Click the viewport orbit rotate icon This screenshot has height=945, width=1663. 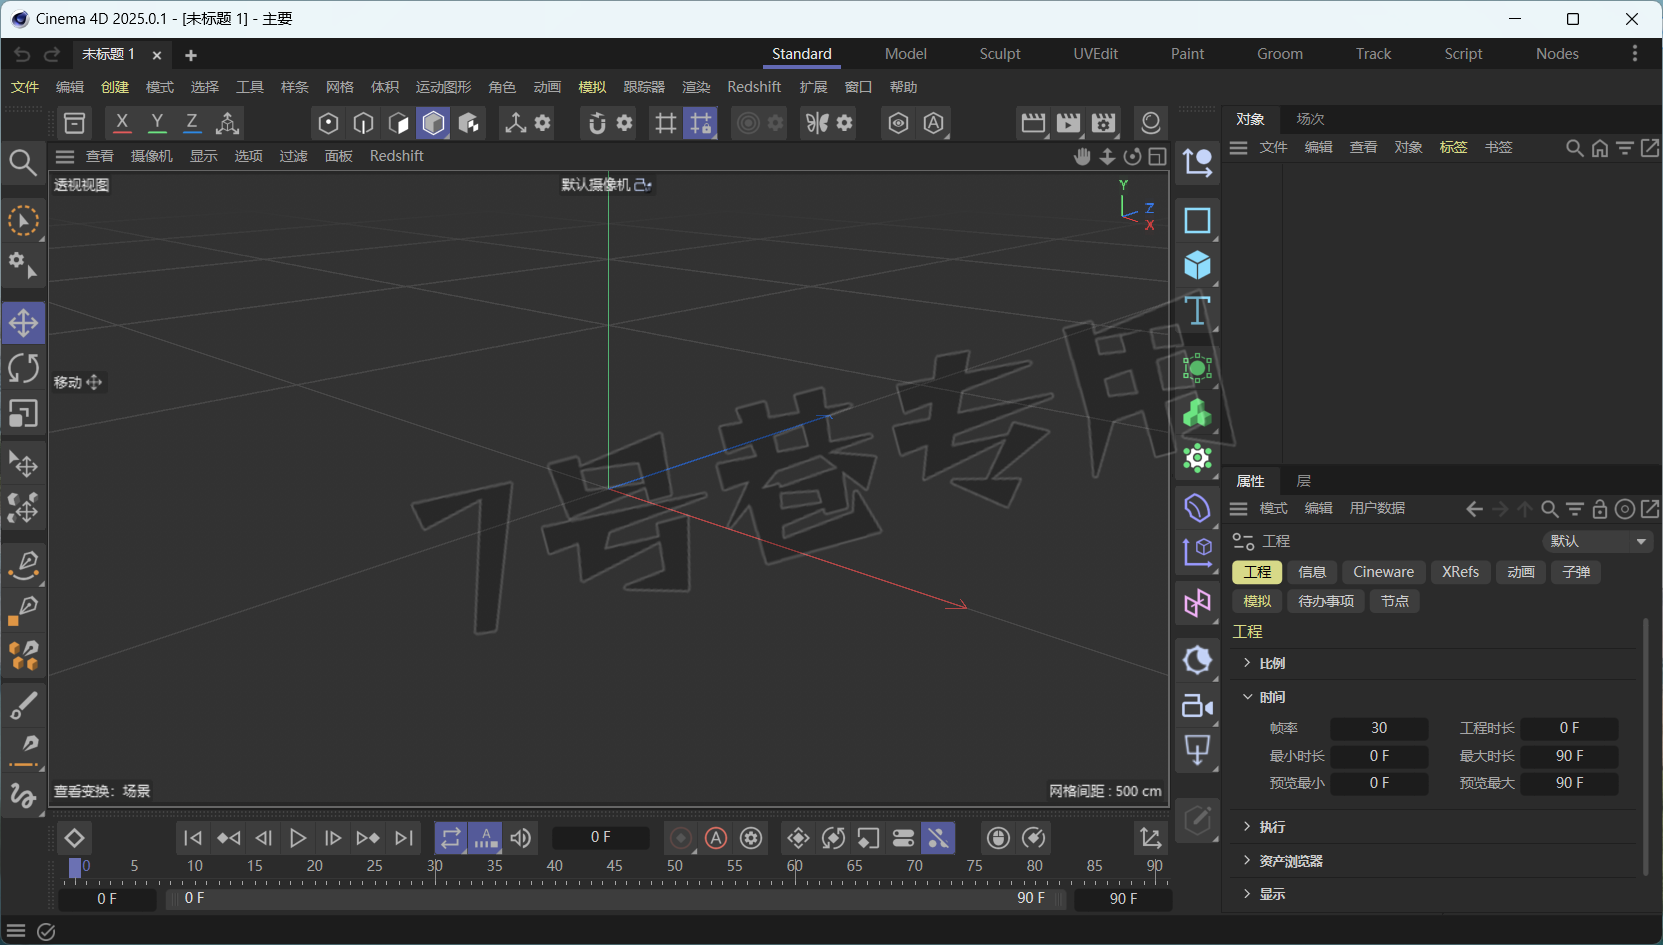[1132, 156]
